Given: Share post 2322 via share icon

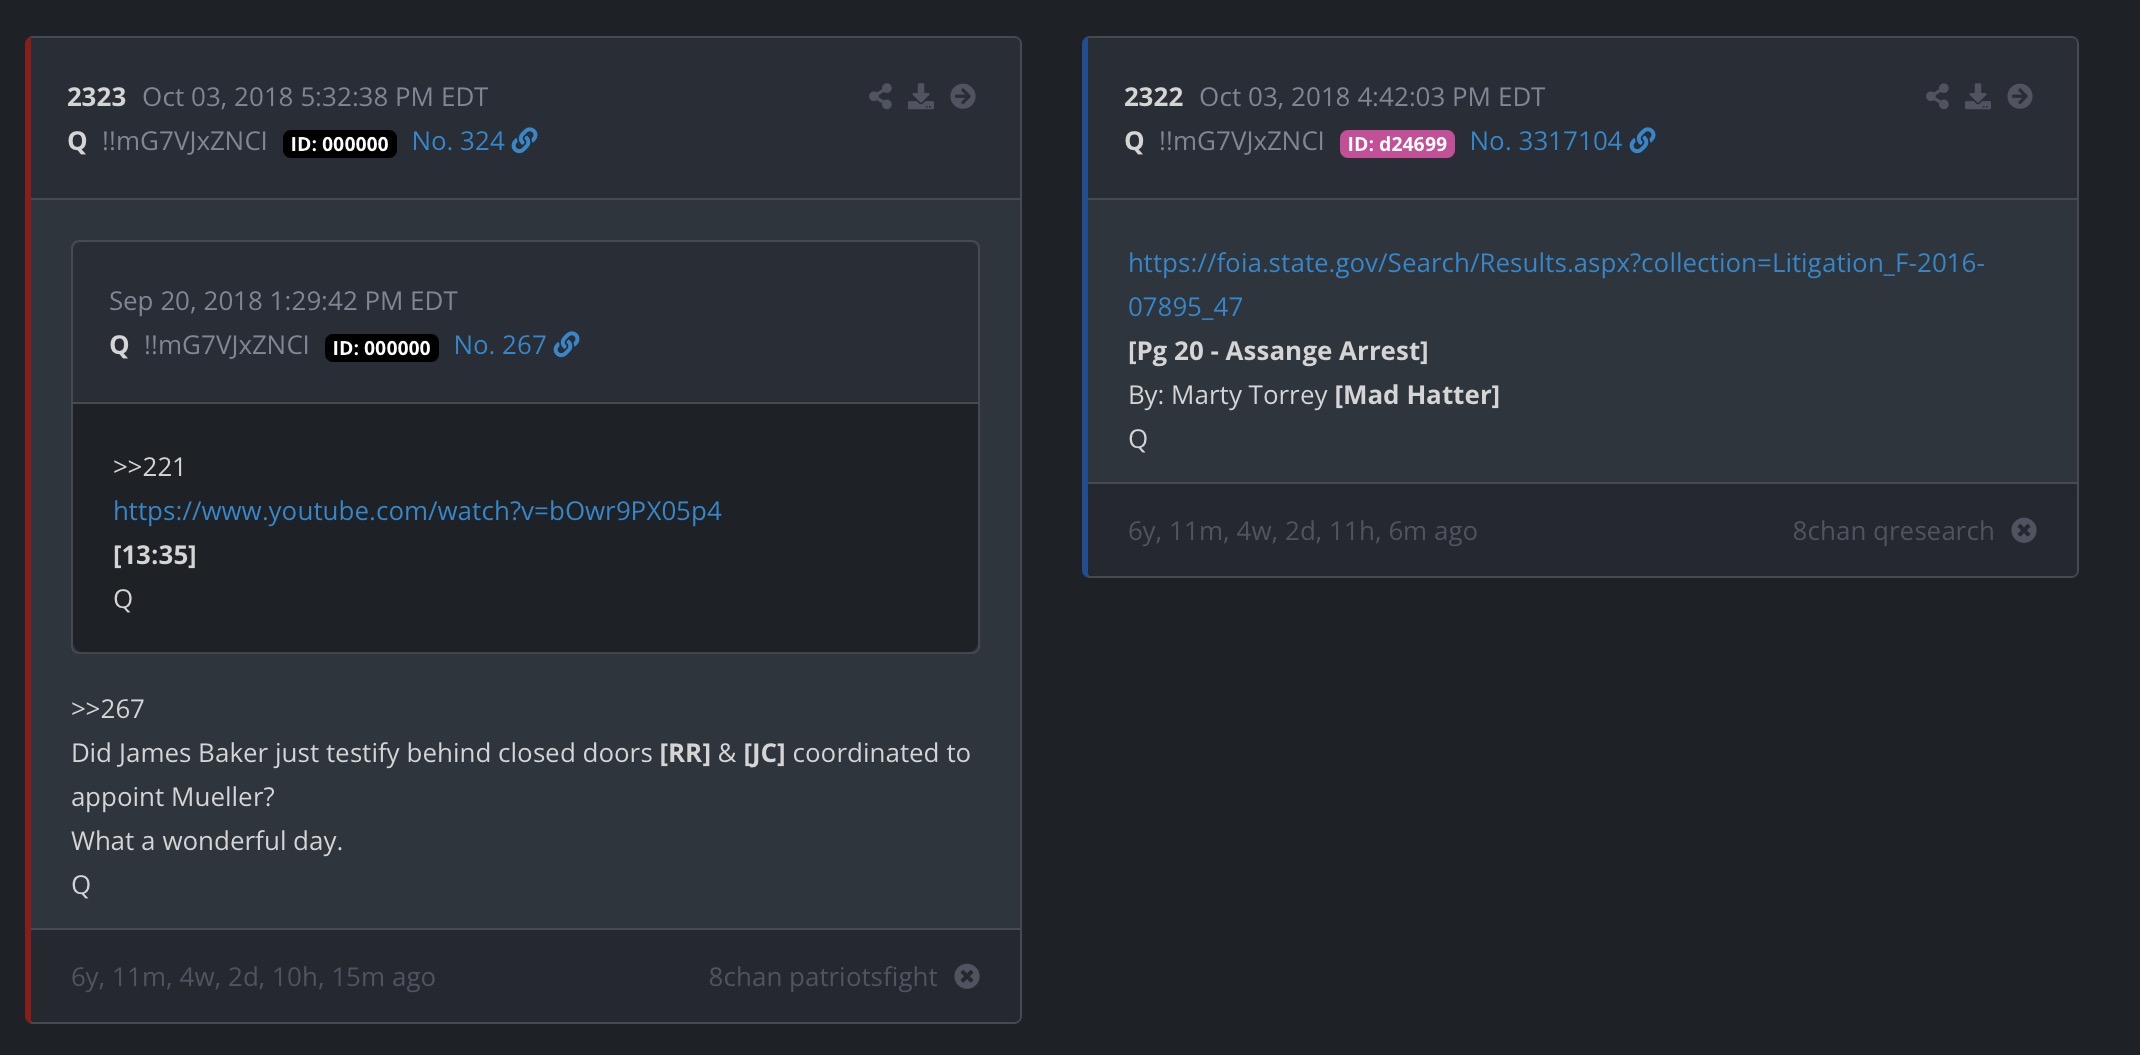Looking at the screenshot, I should (x=1937, y=97).
